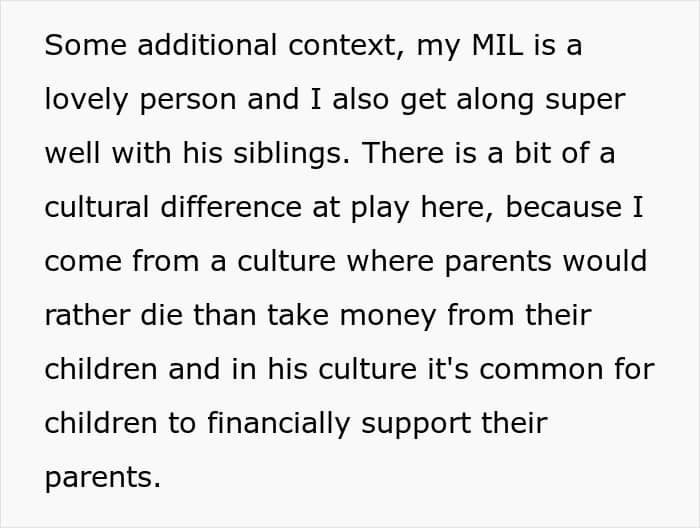Click the word "cultural" in fourth line
700x528 pixels.
97,207
